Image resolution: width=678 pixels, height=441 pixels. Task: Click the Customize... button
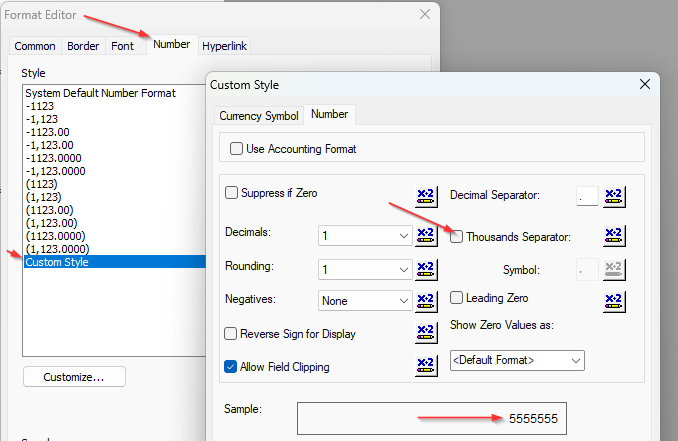[74, 377]
